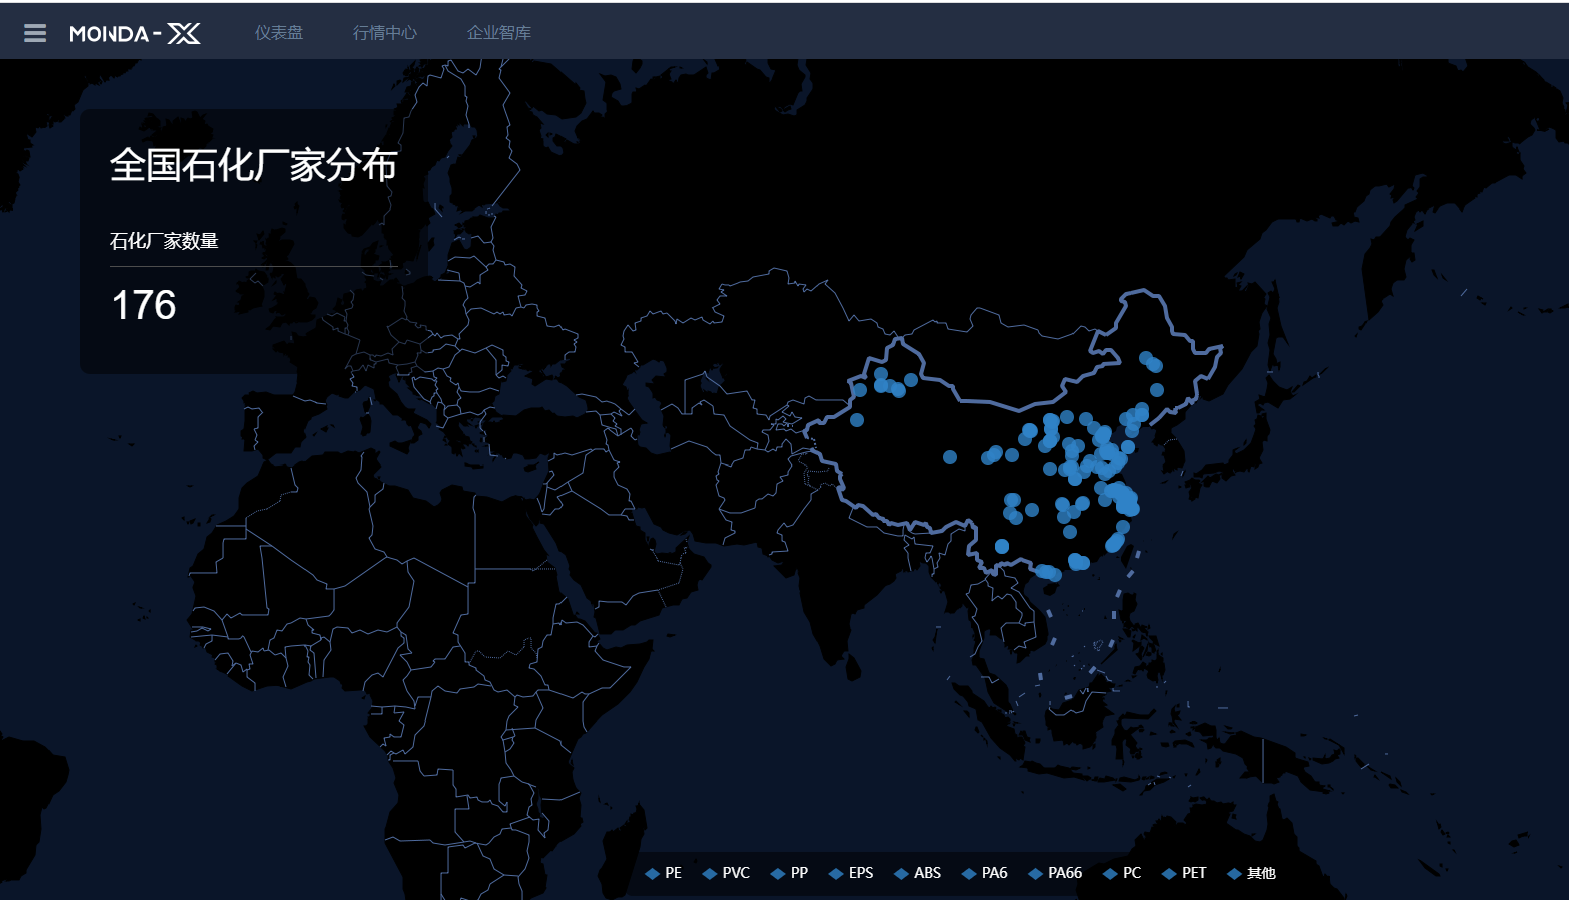The width and height of the screenshot is (1569, 900).
Task: Toggle the PE legend diamond
Action: (x=652, y=873)
